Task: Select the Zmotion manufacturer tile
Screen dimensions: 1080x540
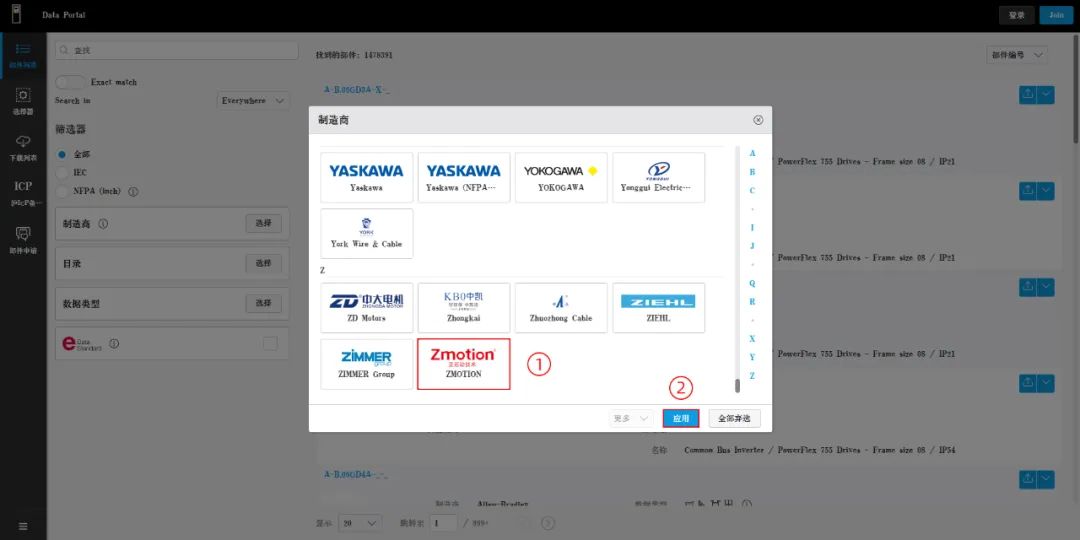Action: (x=464, y=364)
